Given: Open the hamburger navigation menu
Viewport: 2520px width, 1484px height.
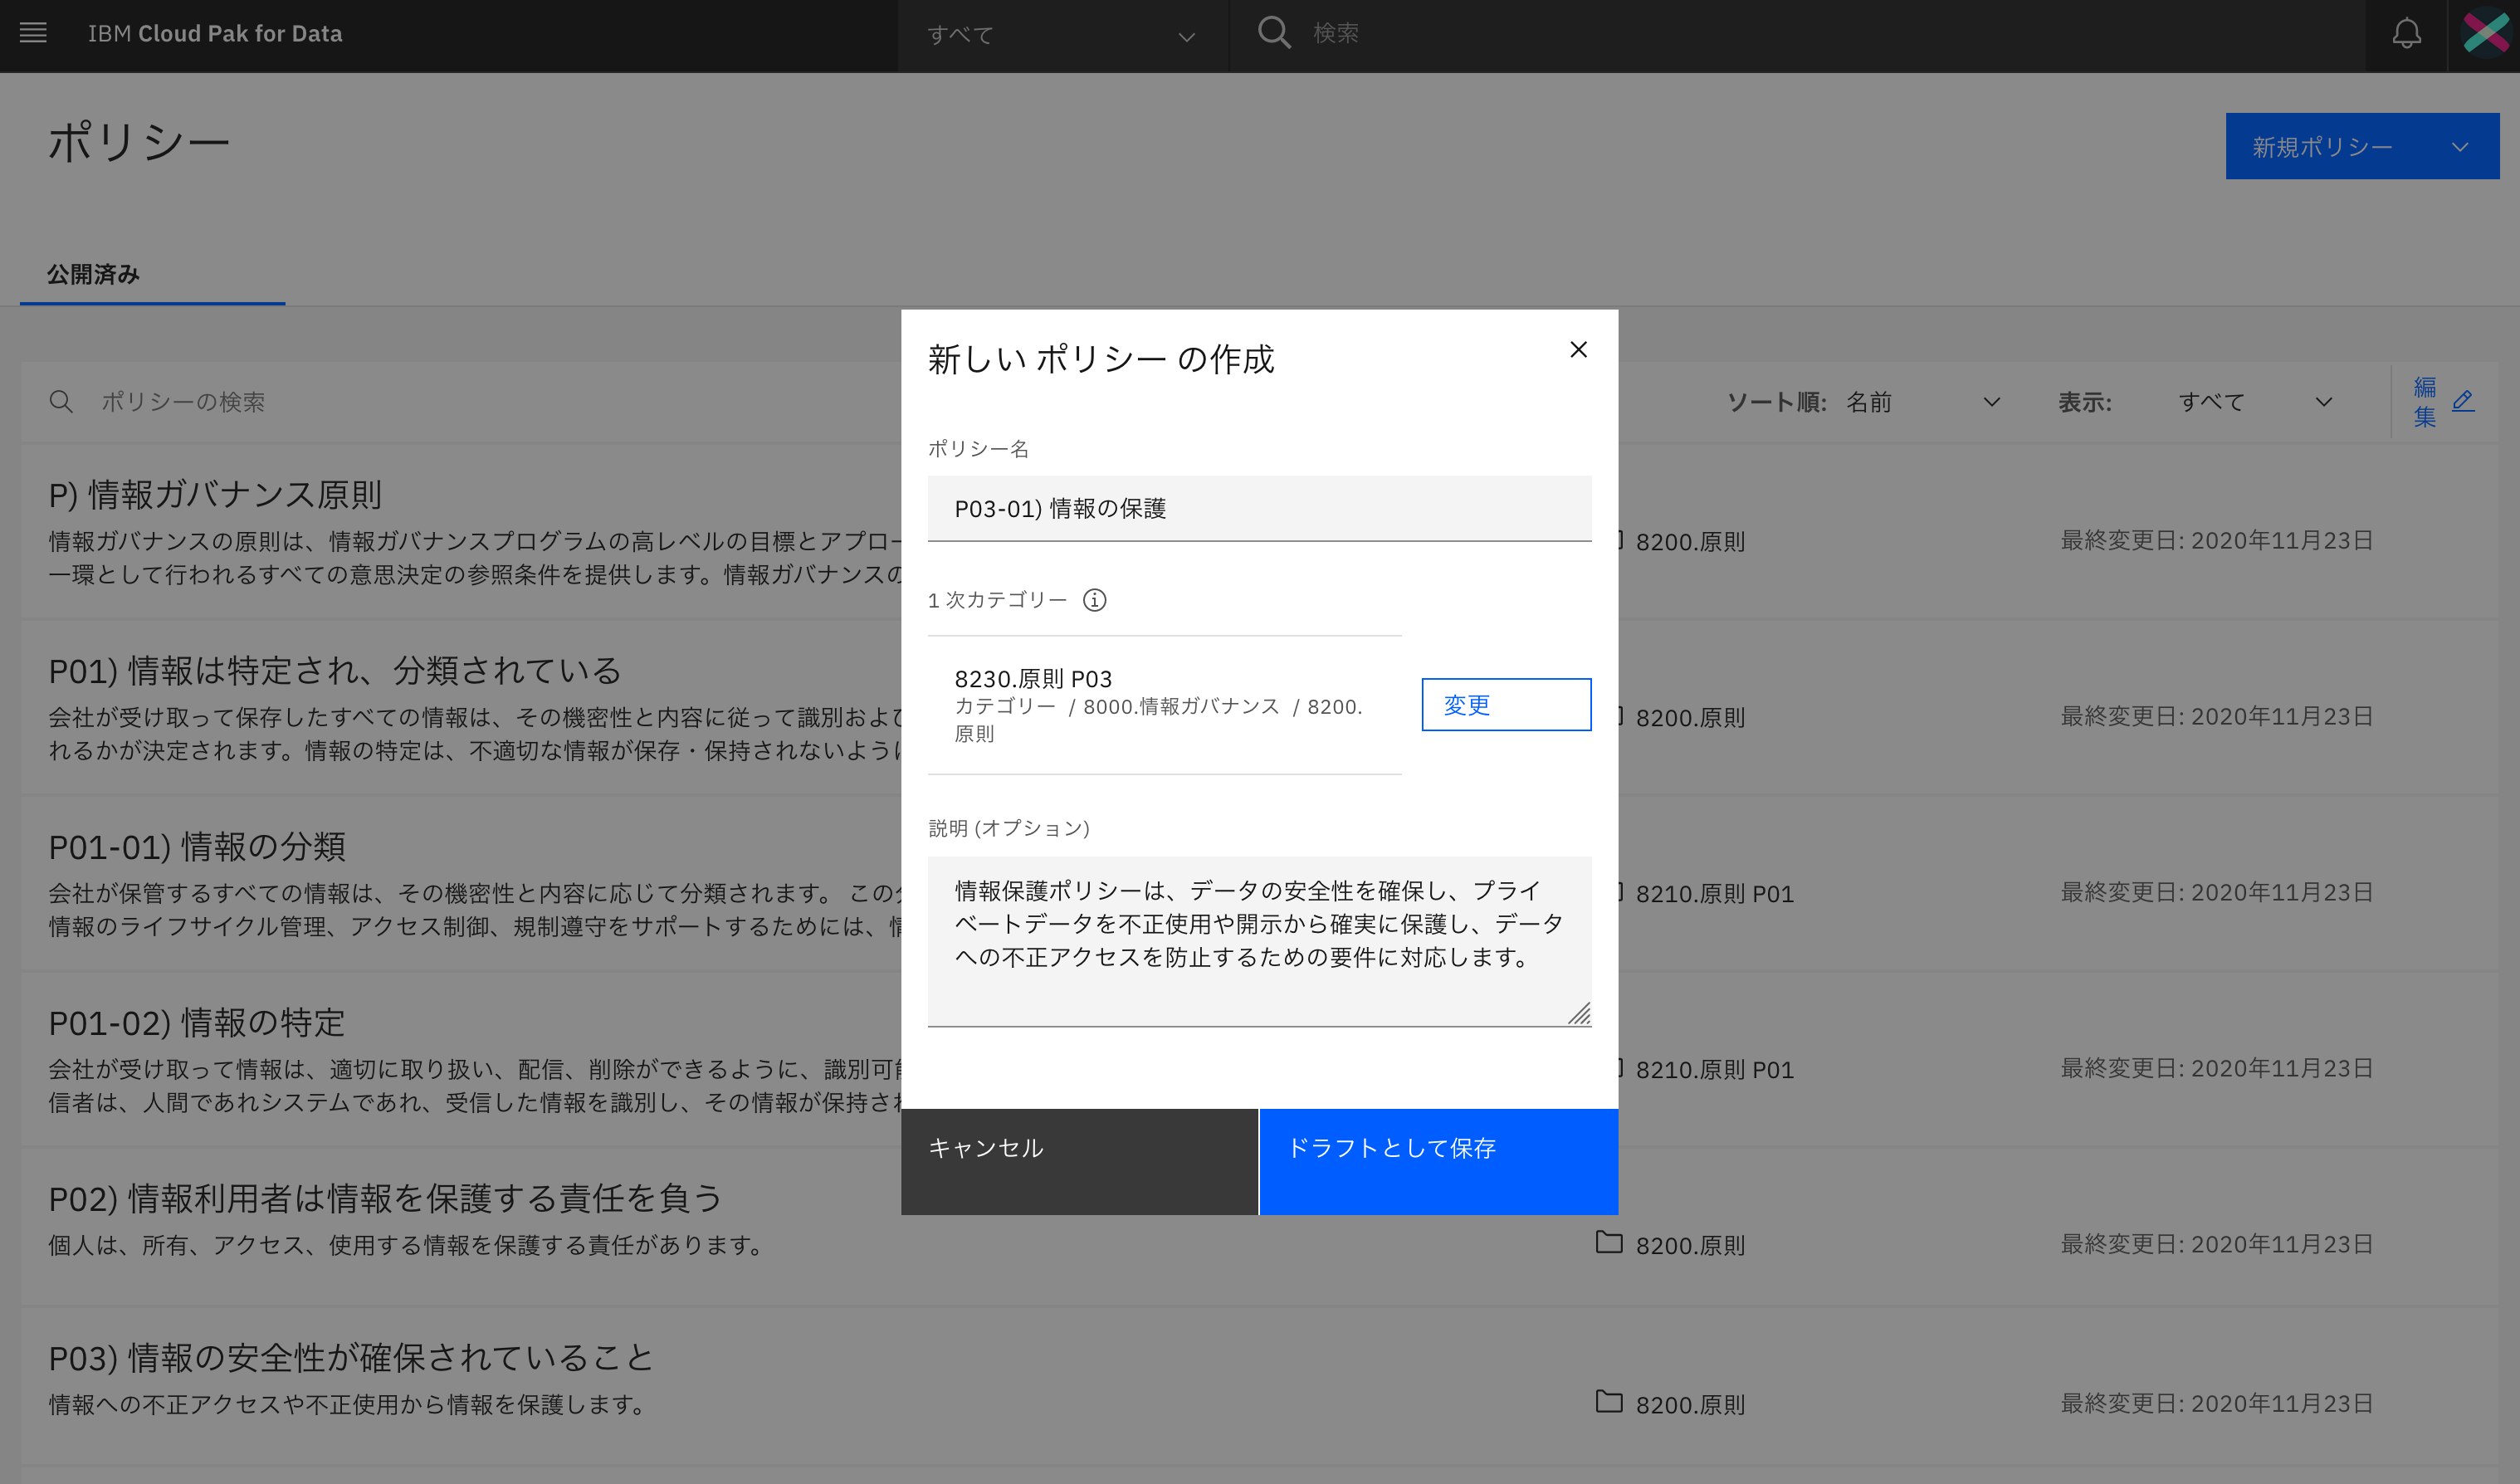Looking at the screenshot, I should pyautogui.click(x=33, y=33).
